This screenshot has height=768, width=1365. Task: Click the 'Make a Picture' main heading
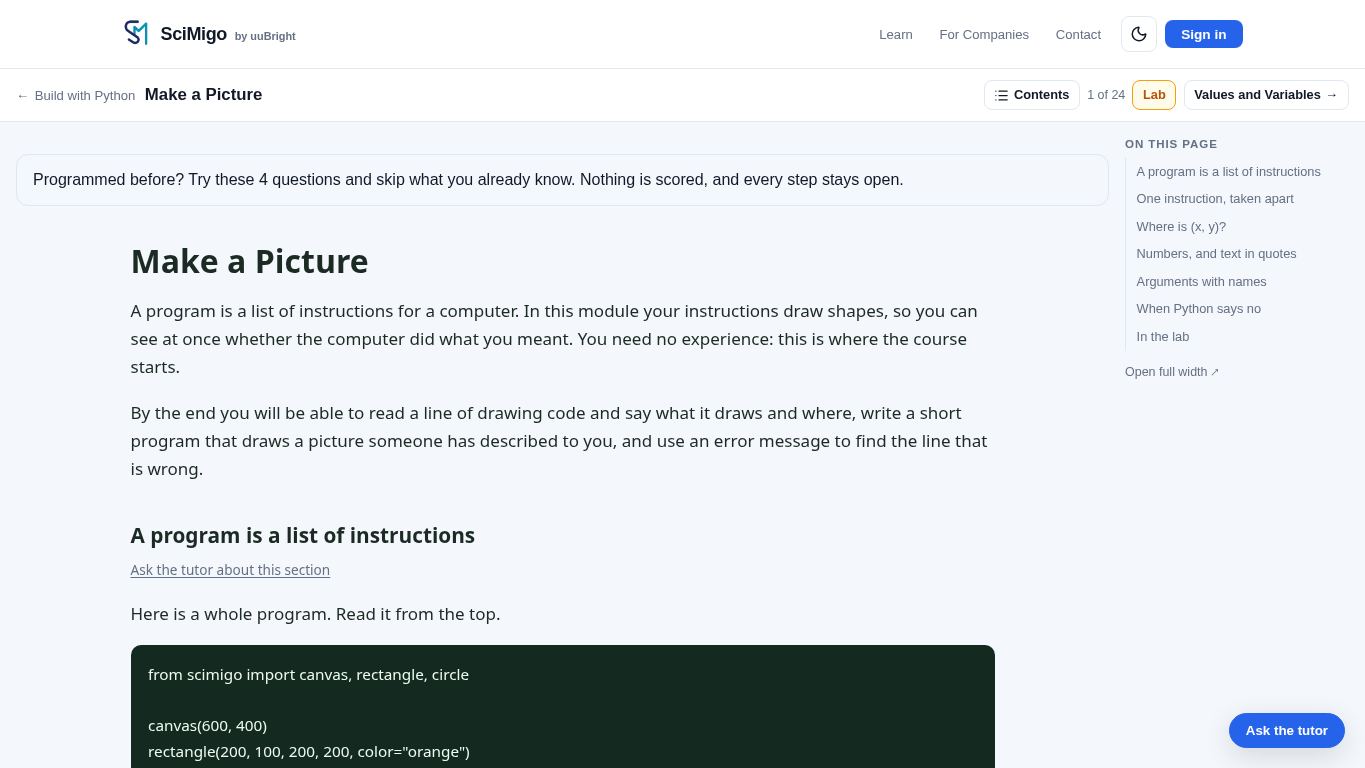[x=249, y=261]
